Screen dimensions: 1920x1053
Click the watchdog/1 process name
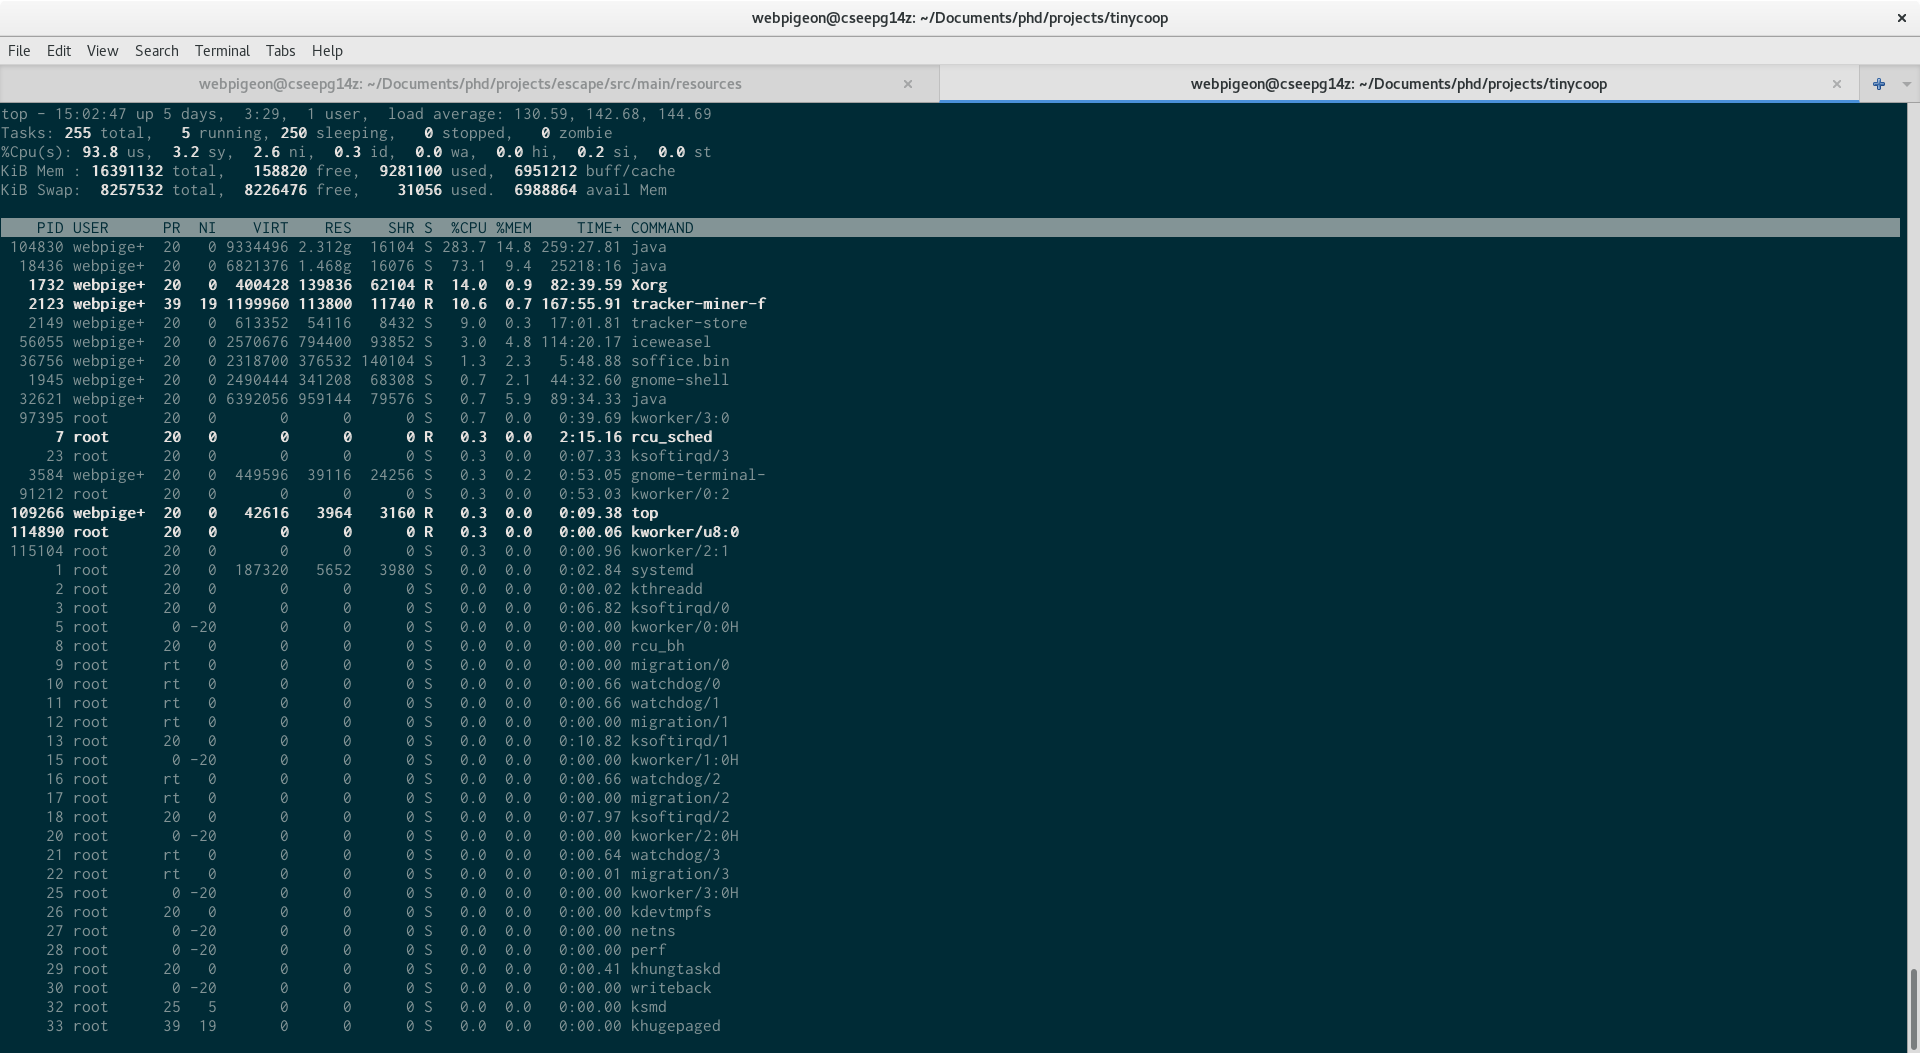[x=675, y=703]
